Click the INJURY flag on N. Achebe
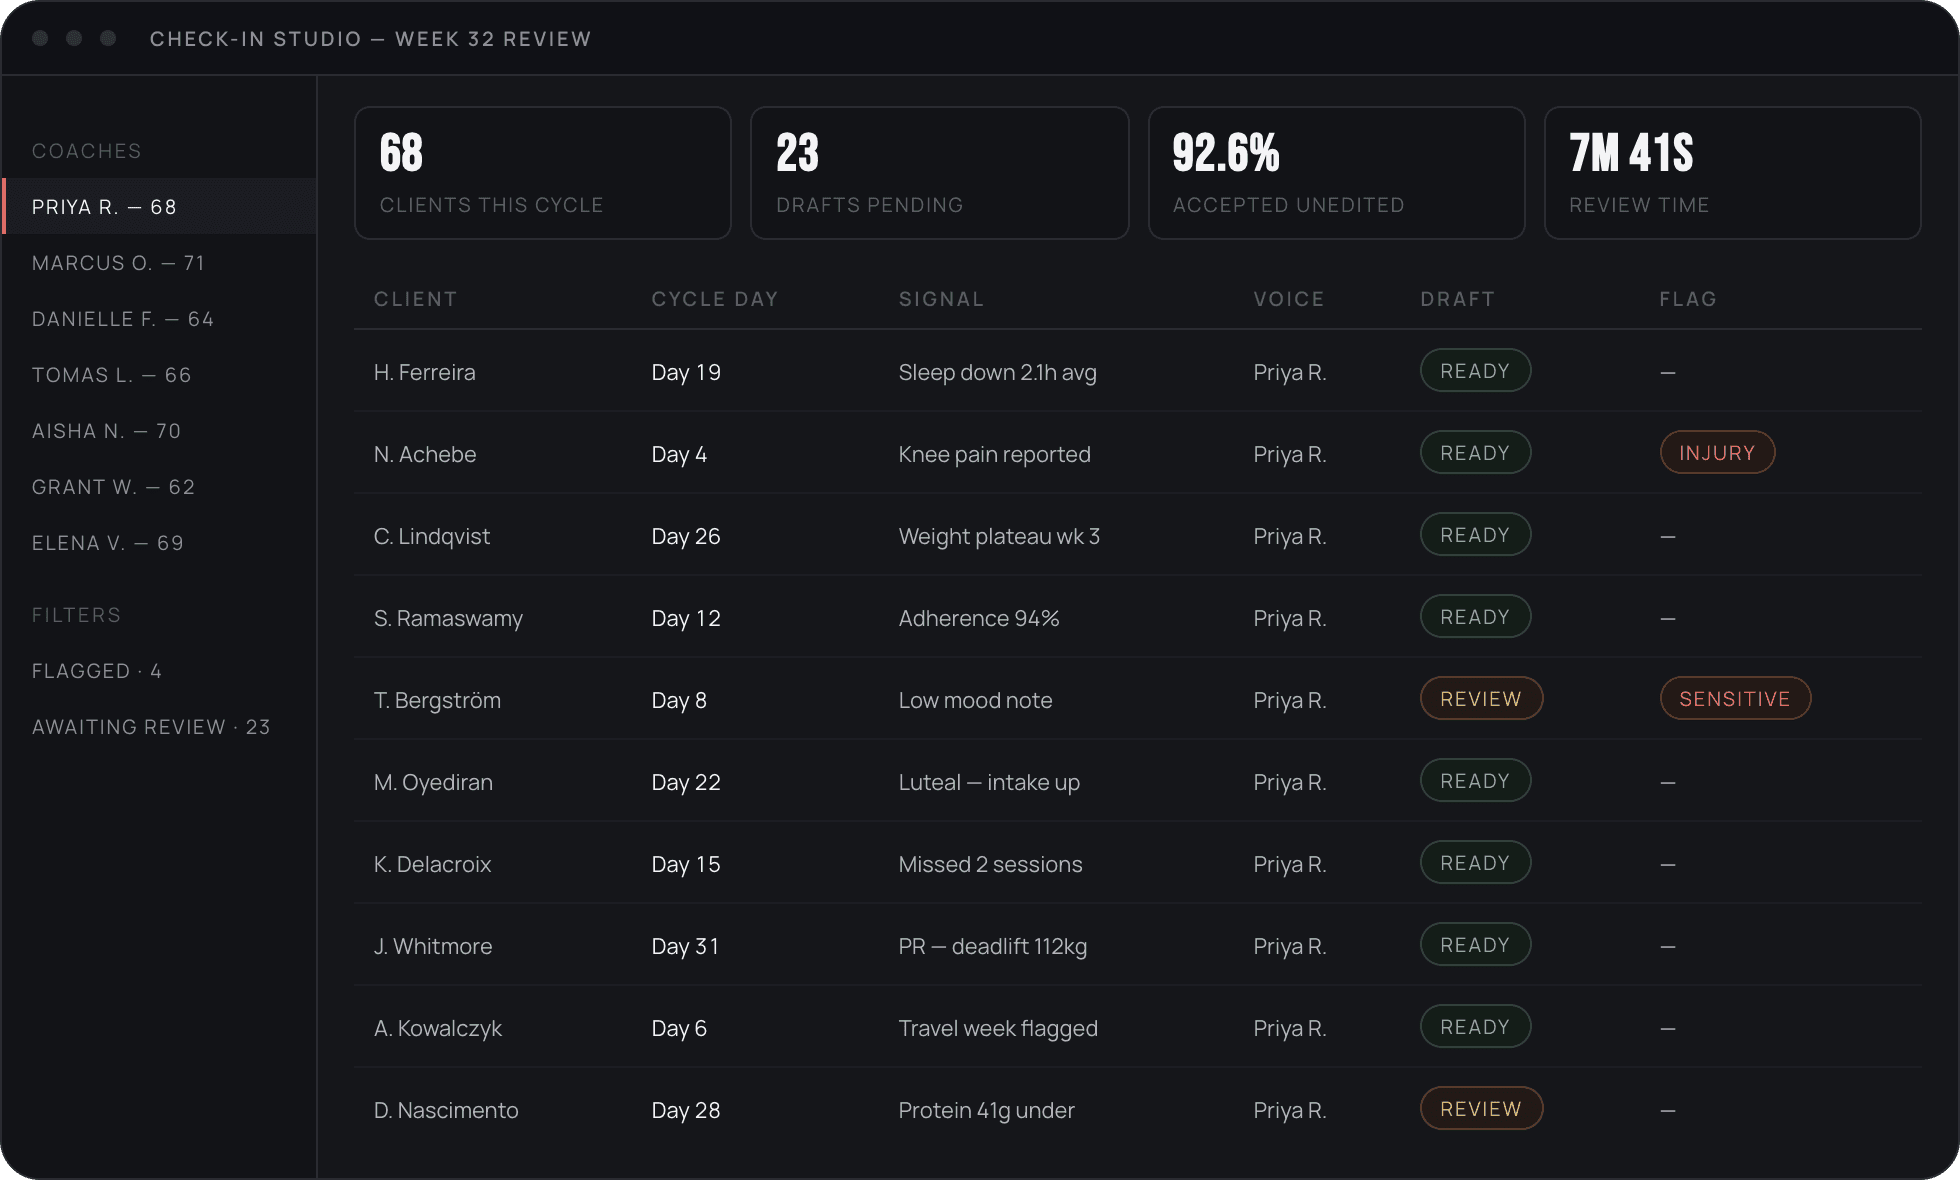 click(1717, 453)
